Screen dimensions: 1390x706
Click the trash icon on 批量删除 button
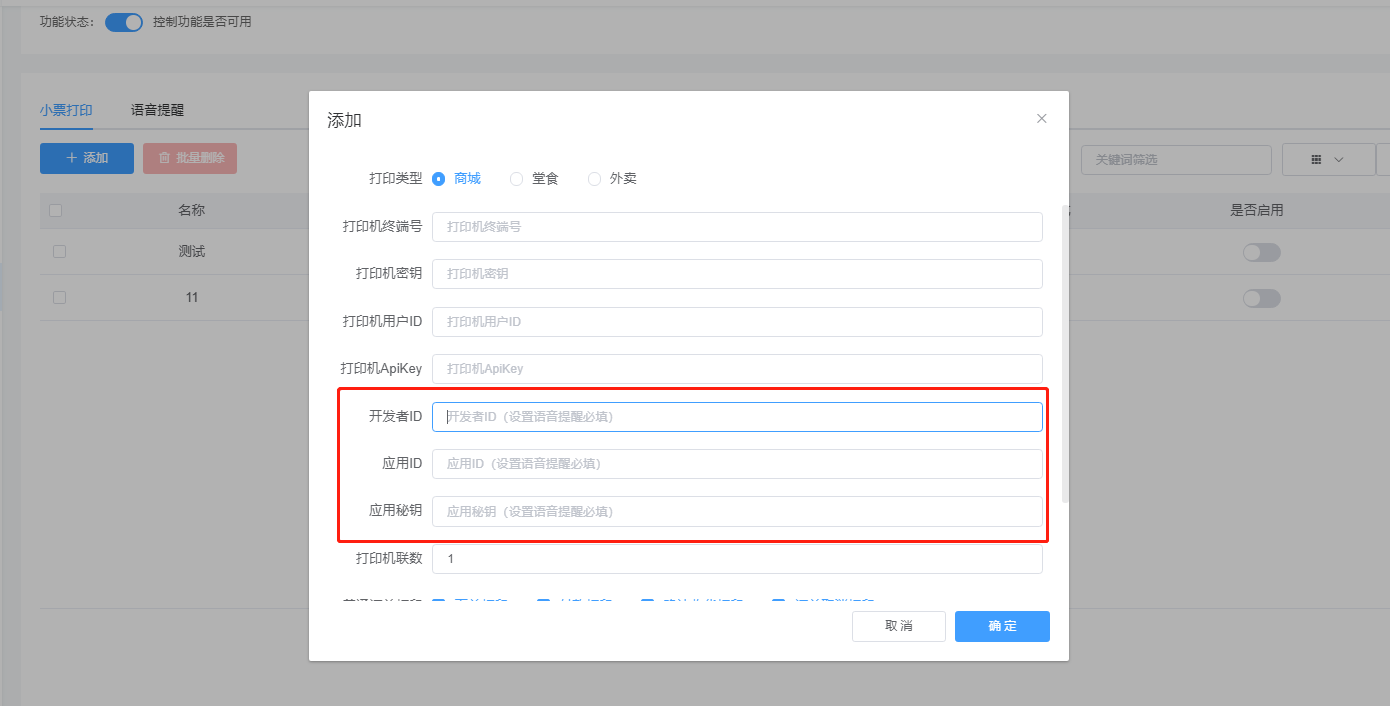pos(164,158)
